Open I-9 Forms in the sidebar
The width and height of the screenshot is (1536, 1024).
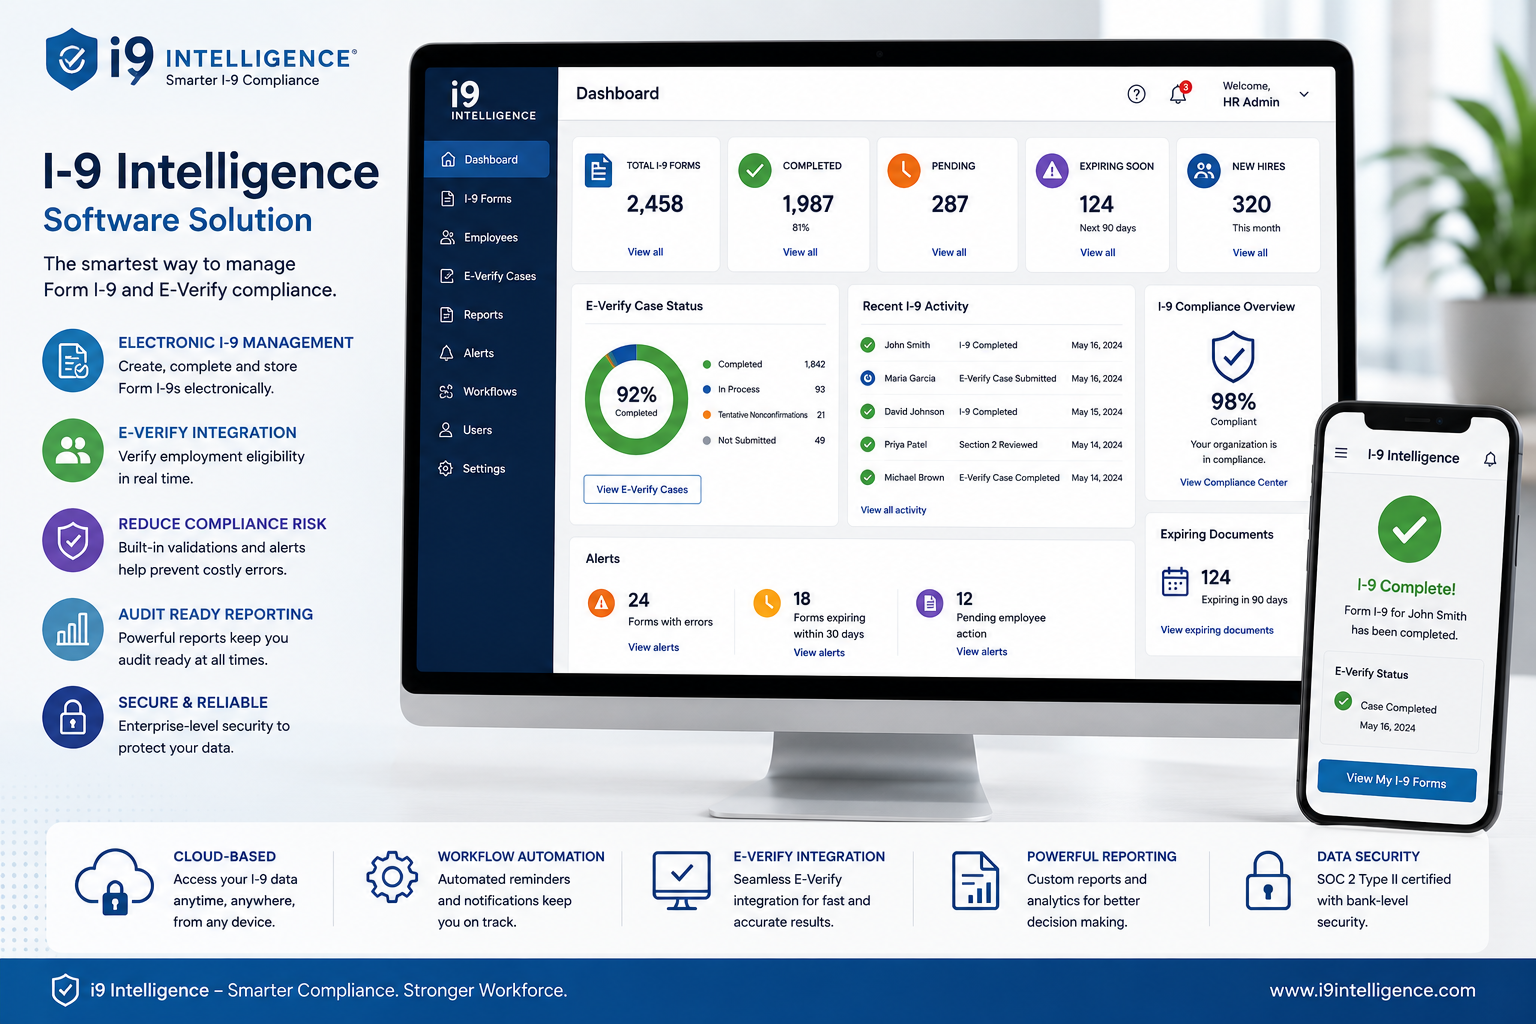tap(487, 198)
